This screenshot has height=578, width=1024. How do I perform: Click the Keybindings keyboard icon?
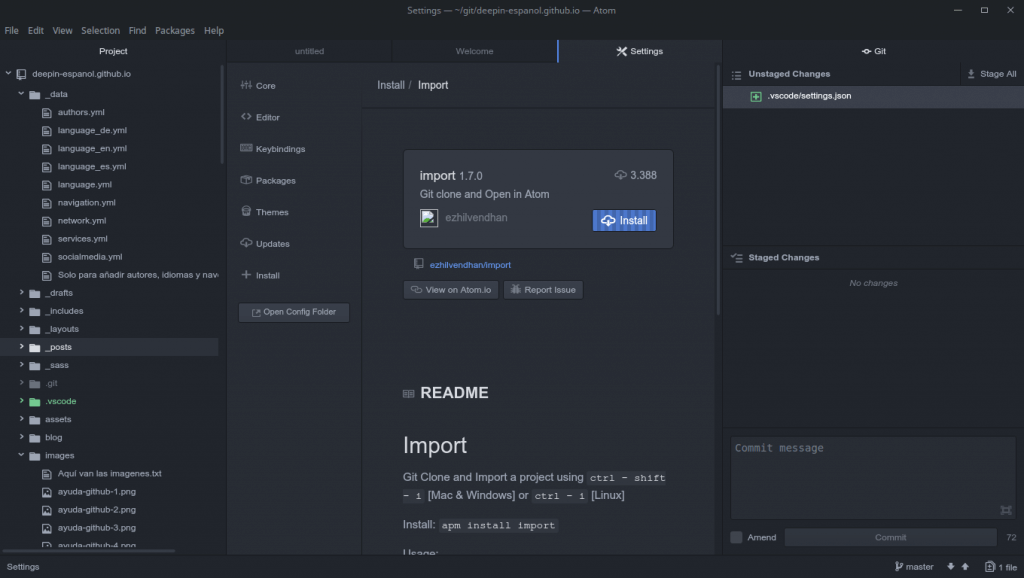pyautogui.click(x=246, y=148)
